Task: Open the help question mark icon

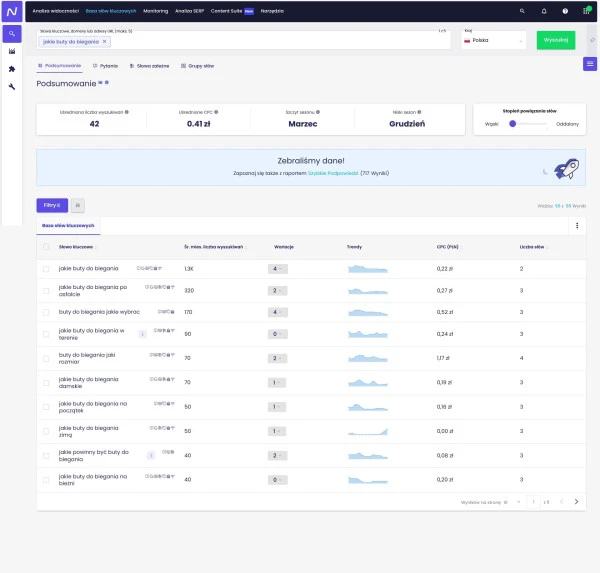Action: click(565, 10)
